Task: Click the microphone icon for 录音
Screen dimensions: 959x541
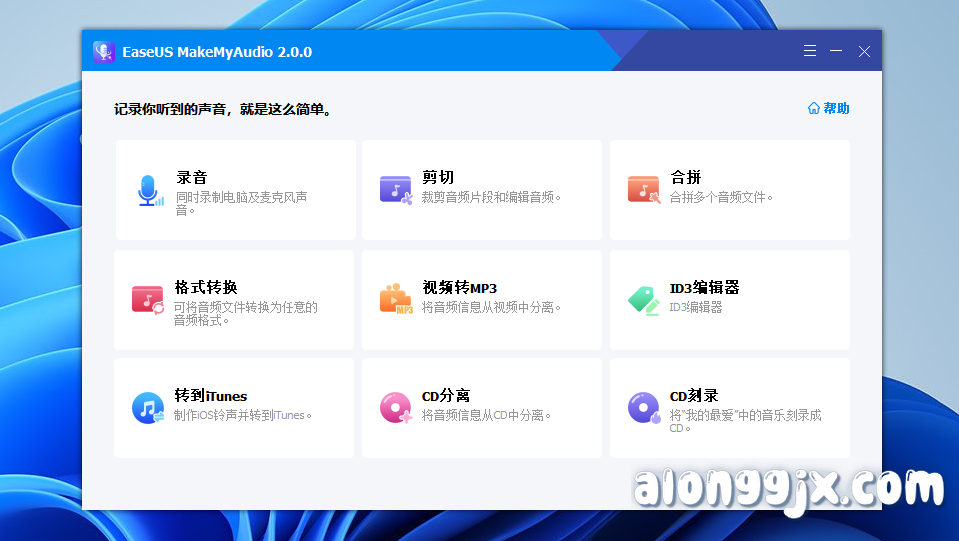Action: pyautogui.click(x=150, y=190)
